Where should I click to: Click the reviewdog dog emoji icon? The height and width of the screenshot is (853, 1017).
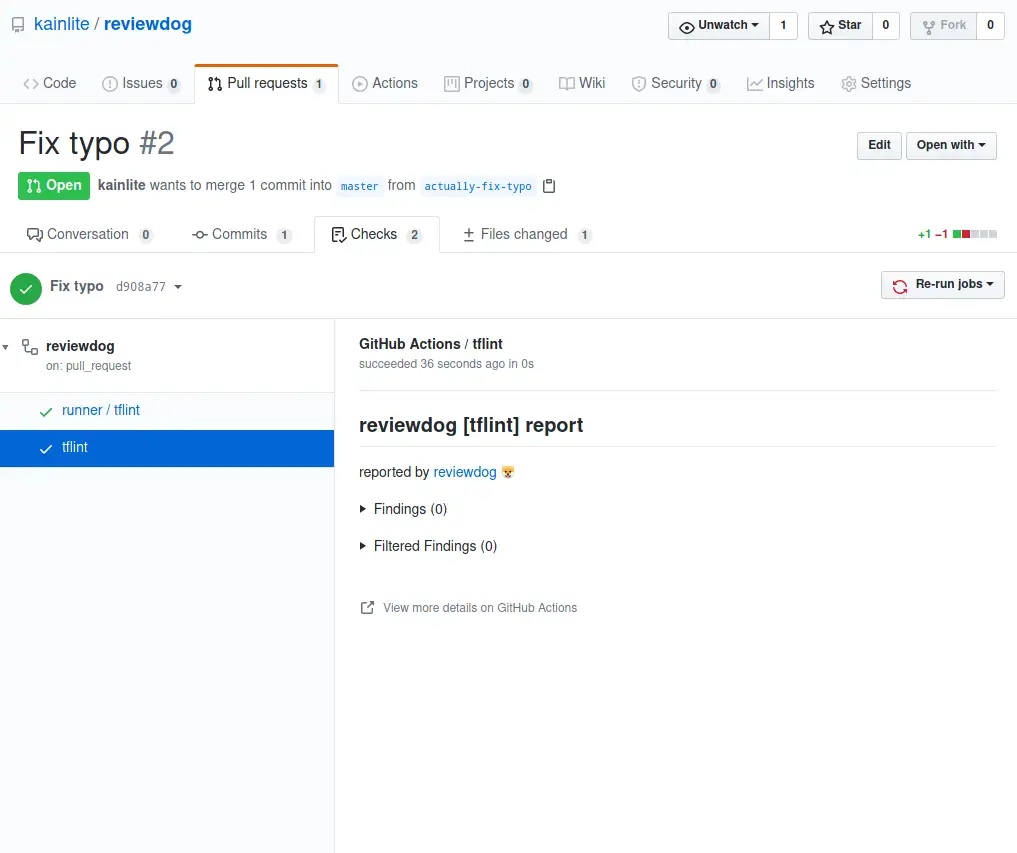click(508, 472)
